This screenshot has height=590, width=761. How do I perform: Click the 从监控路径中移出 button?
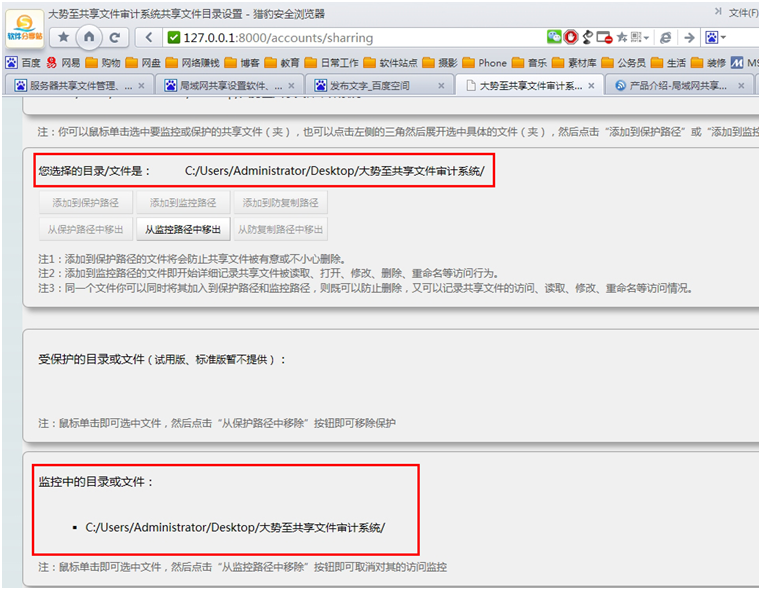[181, 229]
